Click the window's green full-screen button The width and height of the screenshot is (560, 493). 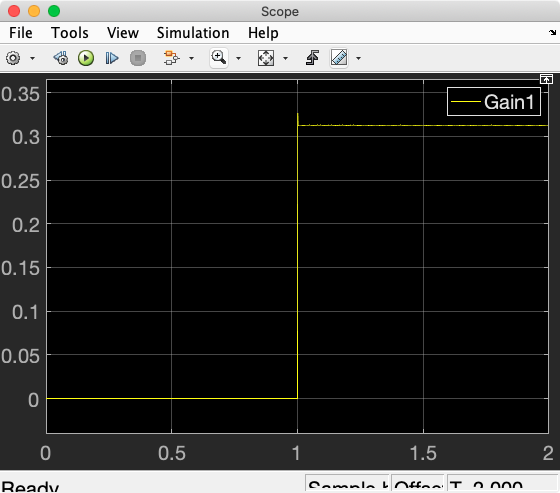click(x=54, y=11)
